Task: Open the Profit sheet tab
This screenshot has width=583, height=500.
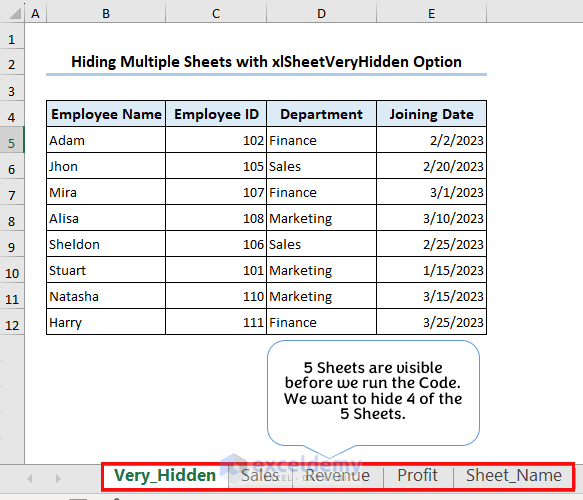Action: tap(418, 475)
